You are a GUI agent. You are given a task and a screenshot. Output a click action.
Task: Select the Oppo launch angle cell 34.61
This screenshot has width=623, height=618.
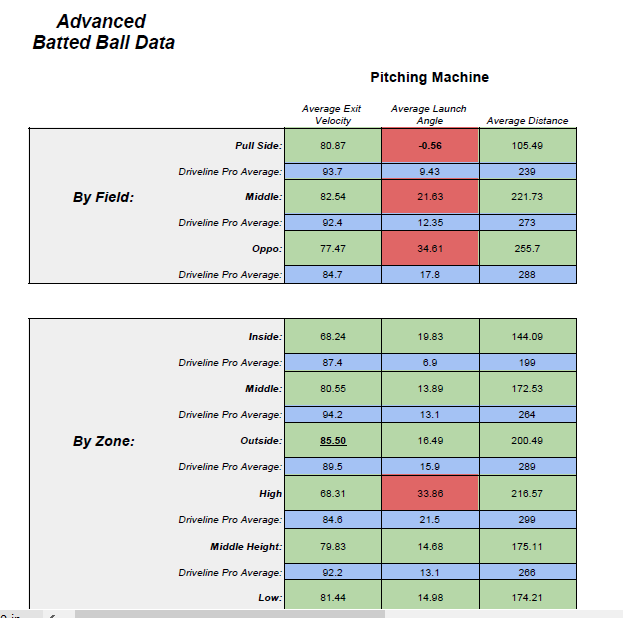click(x=430, y=248)
